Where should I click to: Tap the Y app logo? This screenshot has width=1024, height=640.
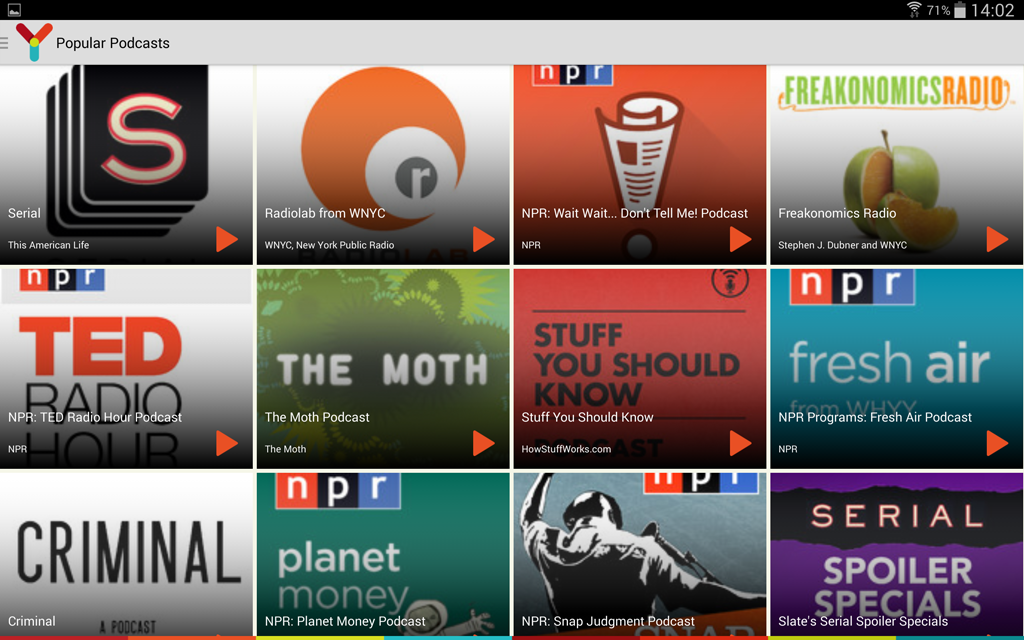point(33,42)
